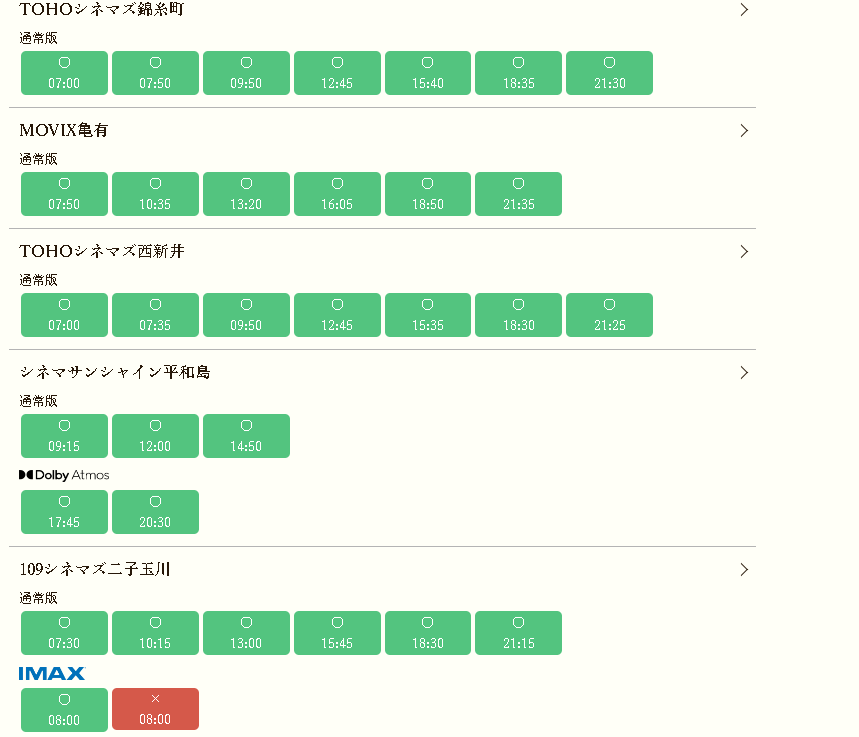Click 通常版 label under MOVIX亀有
The height and width of the screenshot is (737, 859).
38,159
